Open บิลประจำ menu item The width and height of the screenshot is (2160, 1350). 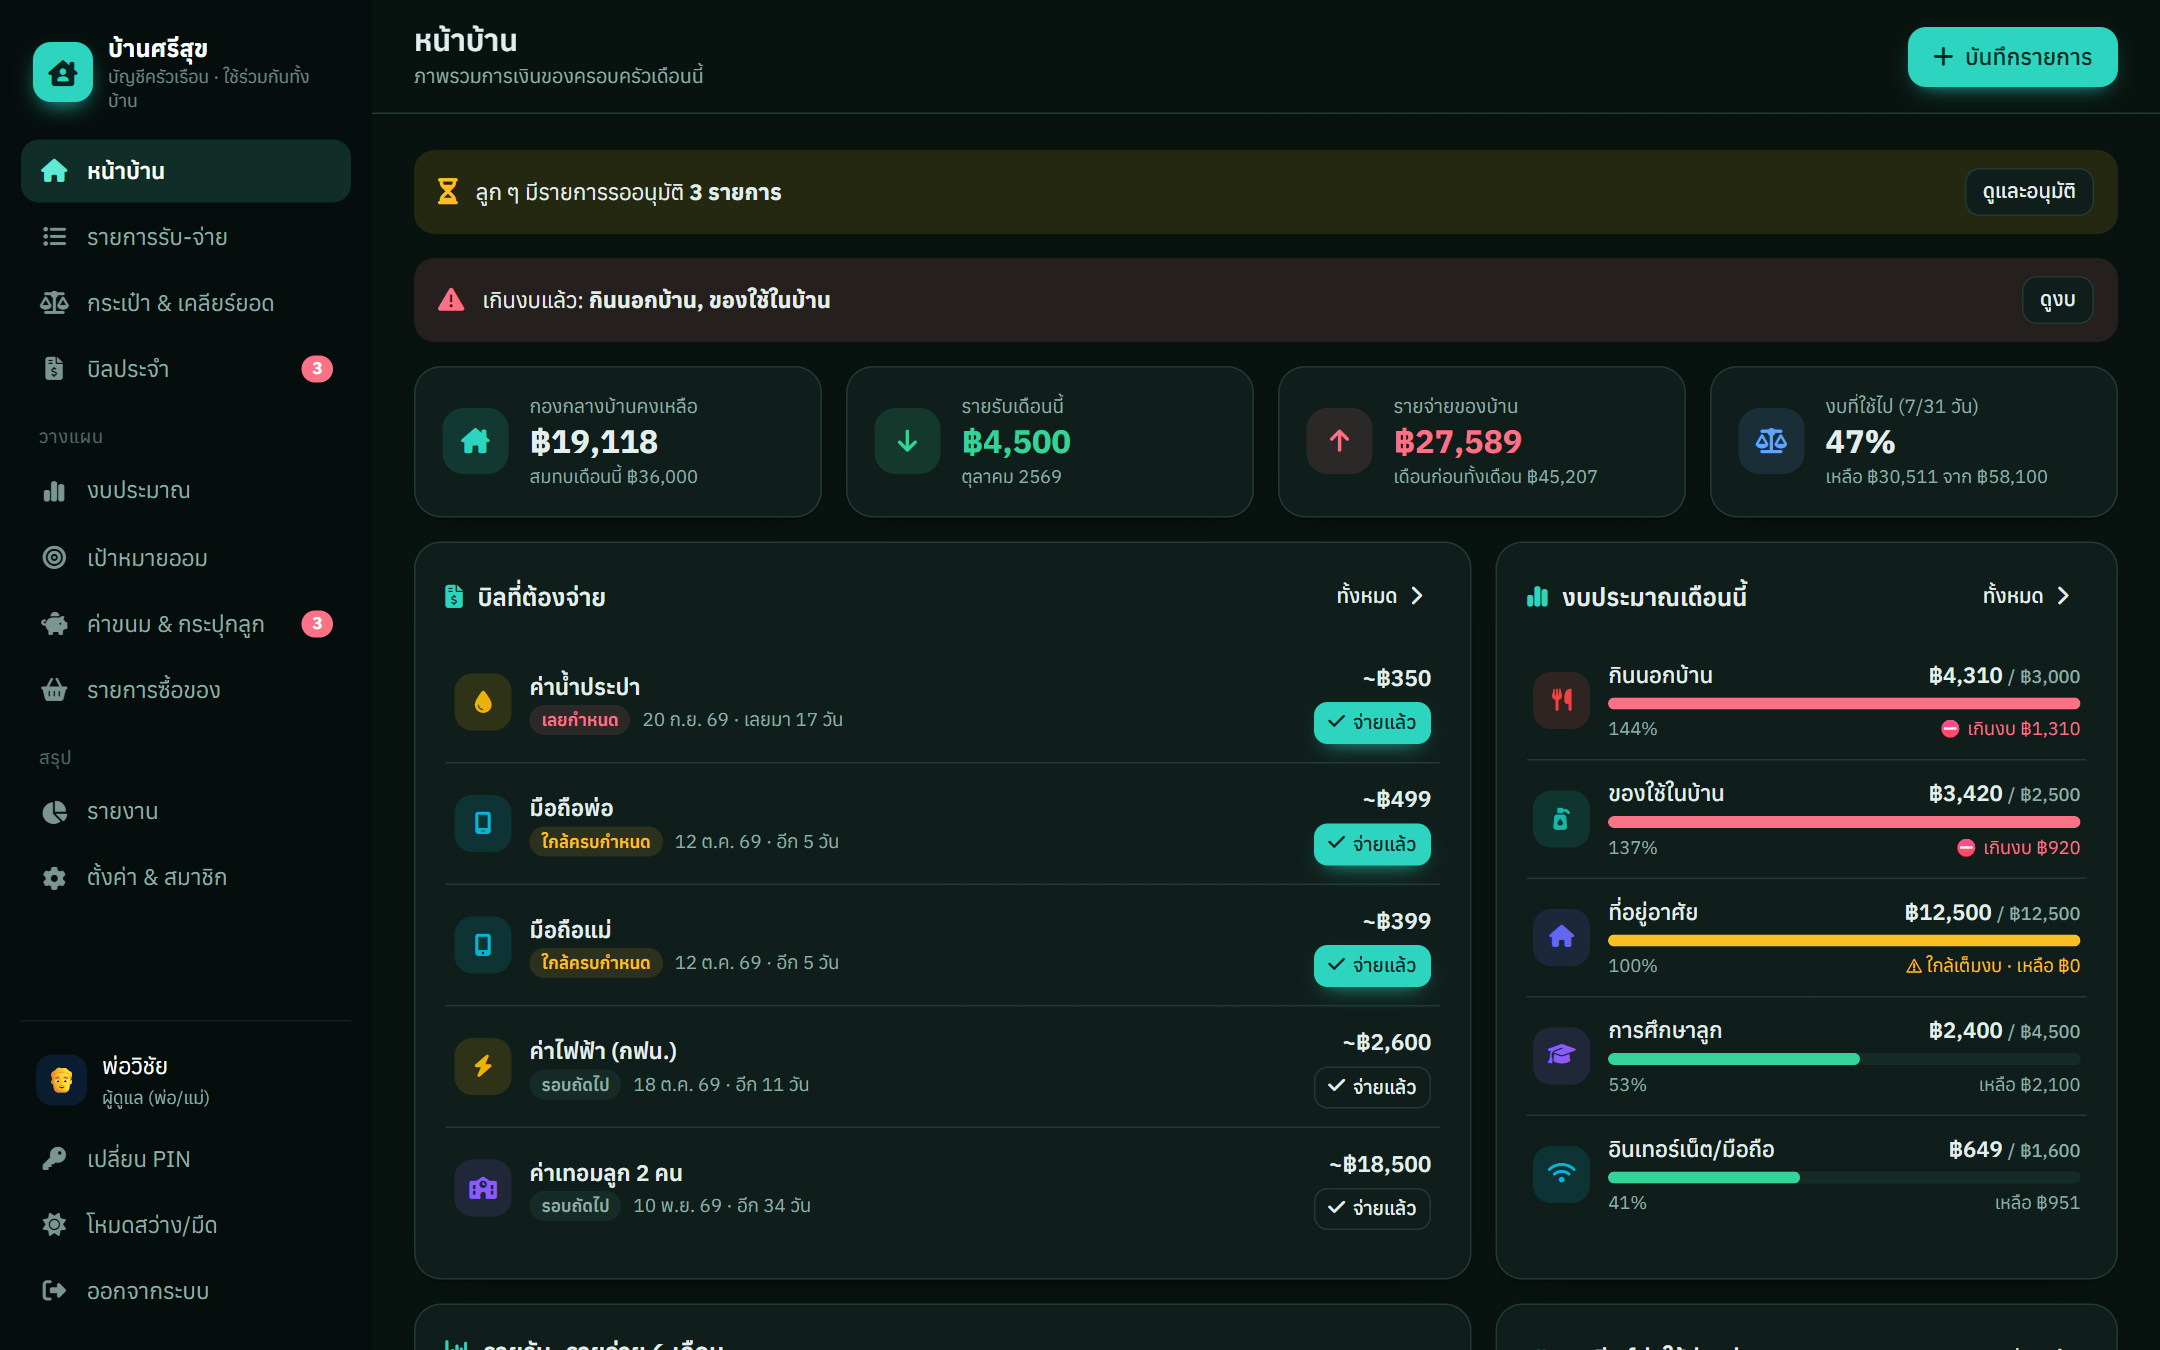186,369
